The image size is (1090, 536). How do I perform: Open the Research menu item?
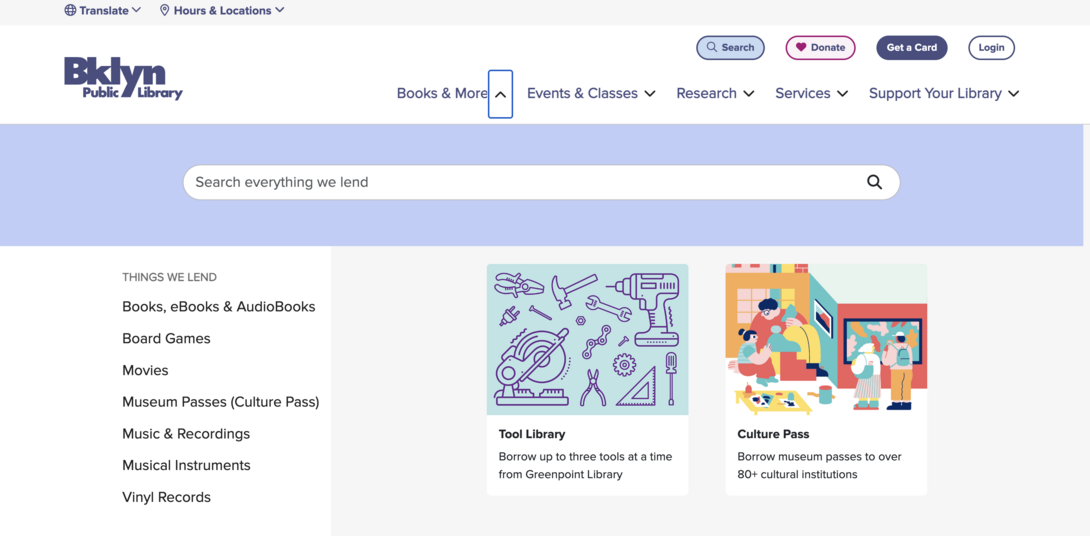tap(706, 93)
